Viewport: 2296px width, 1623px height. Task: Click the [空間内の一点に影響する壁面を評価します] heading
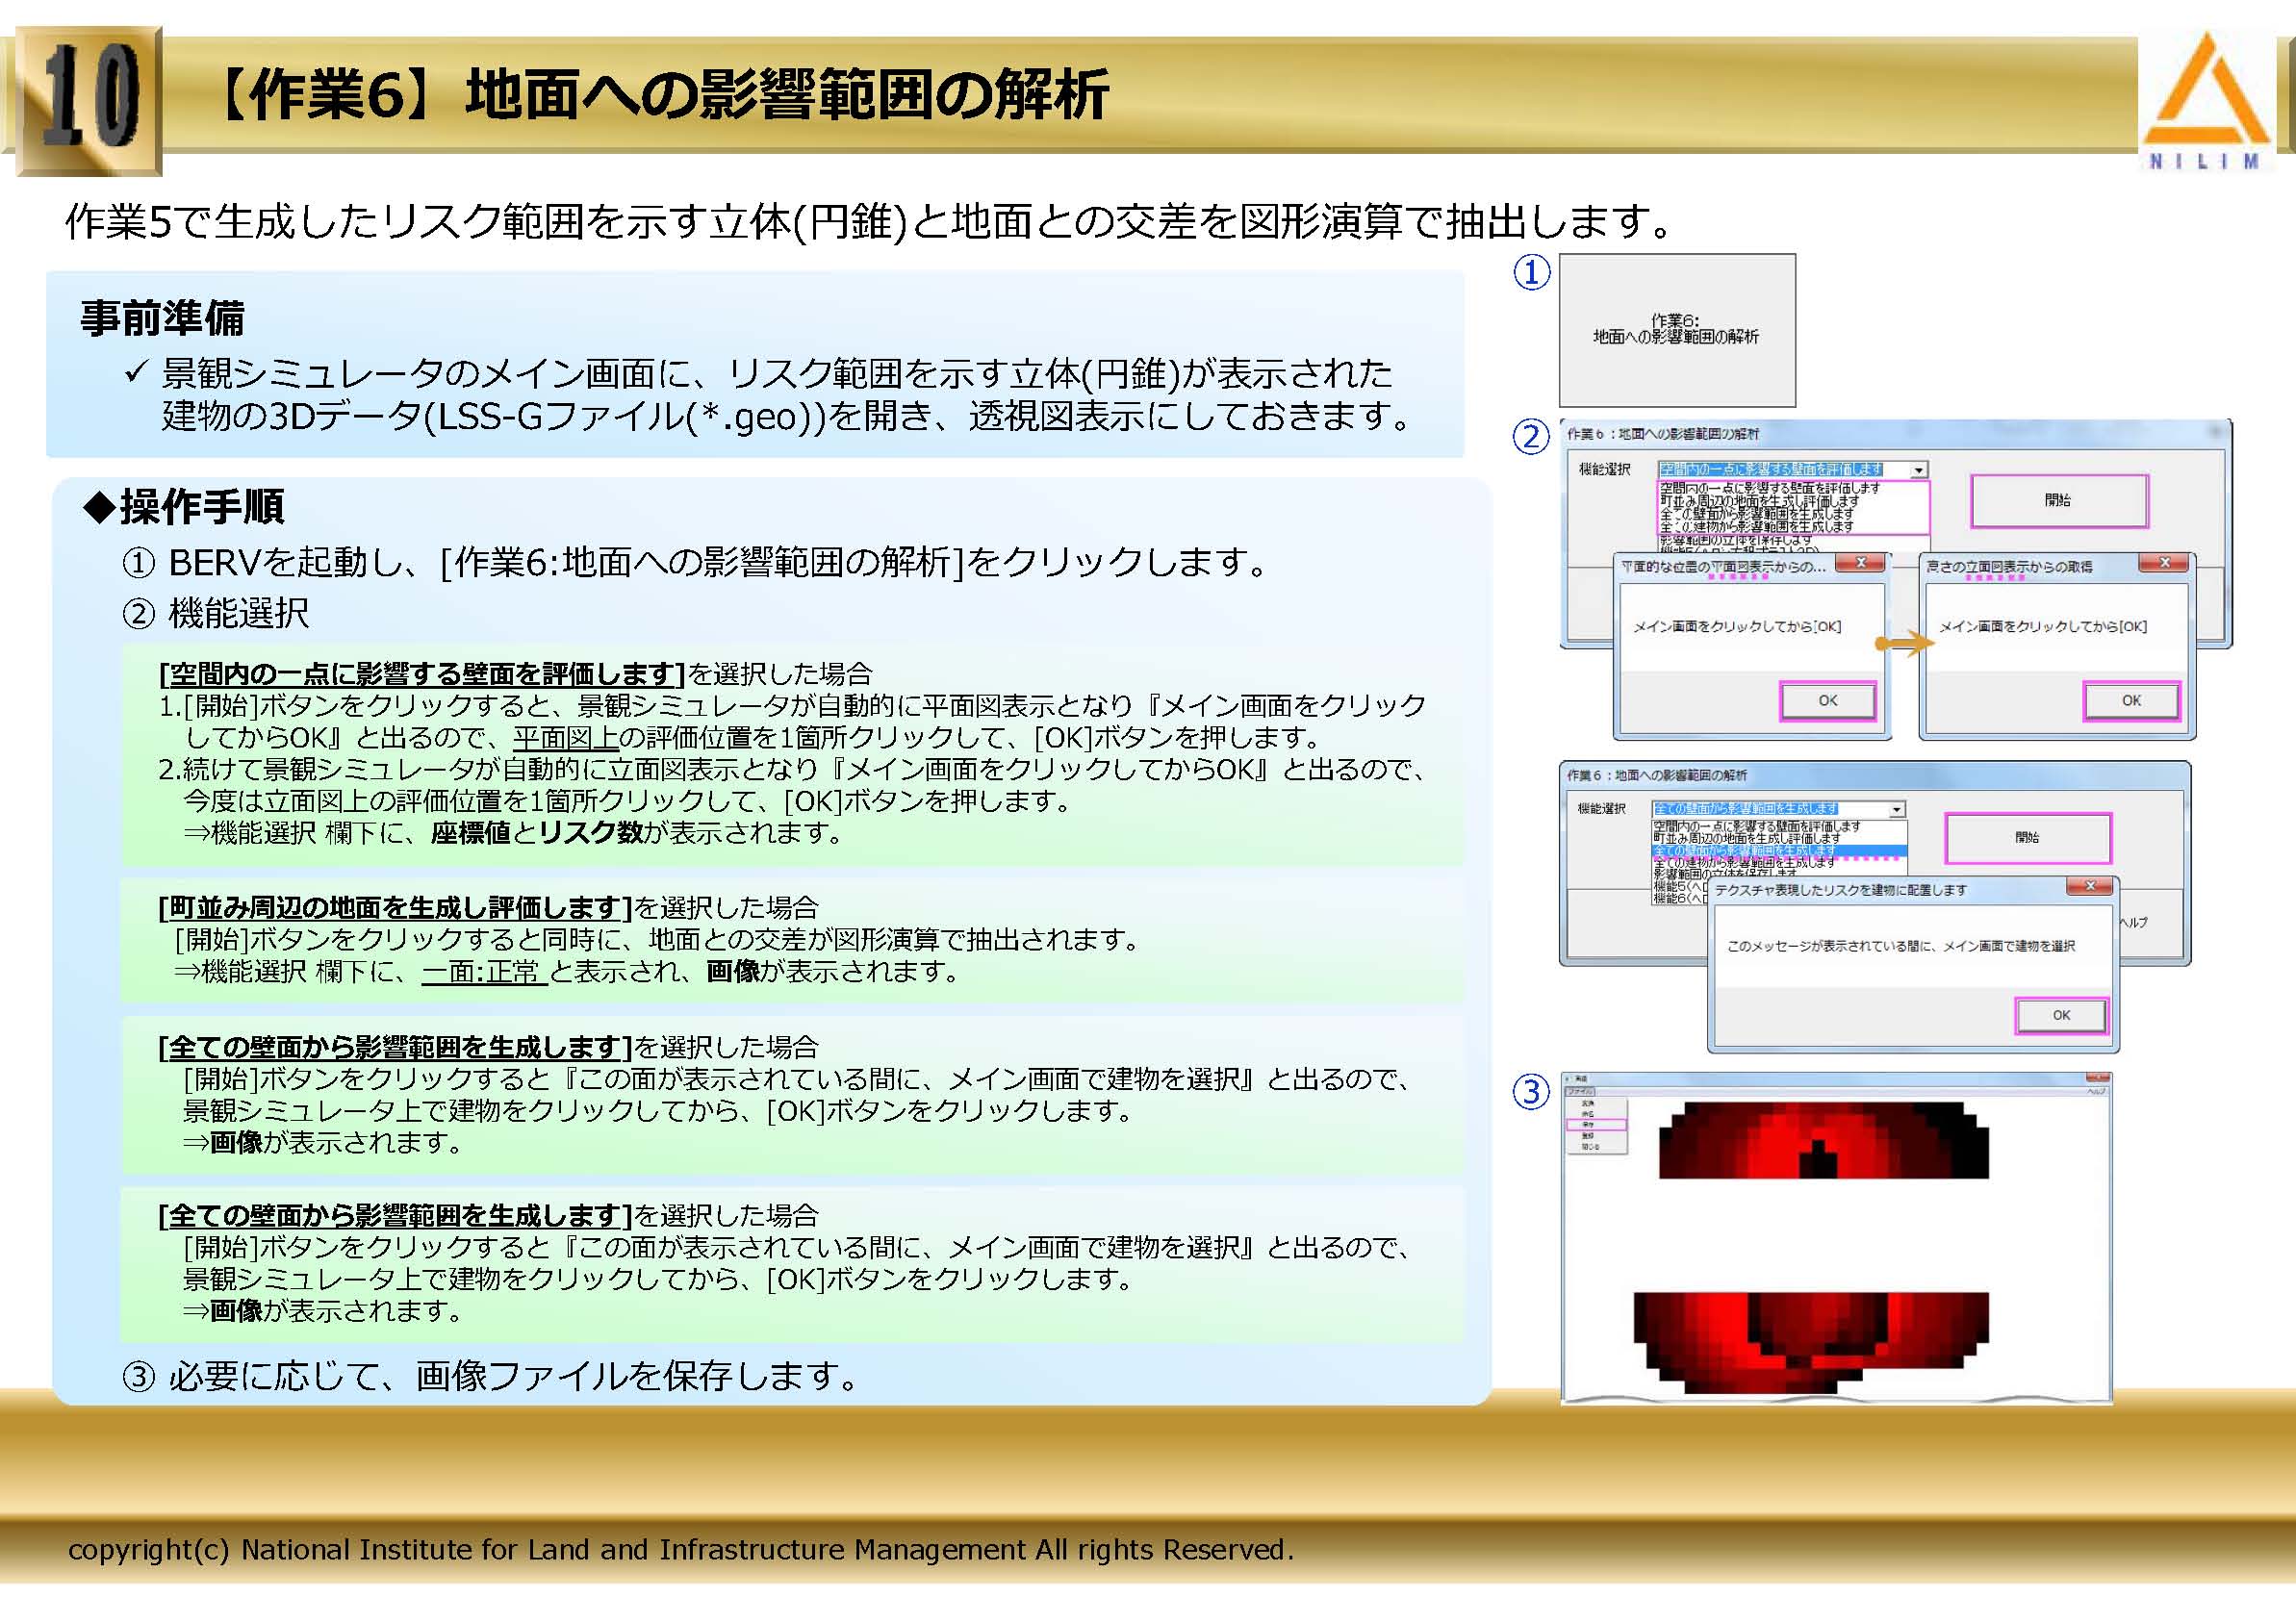tap(421, 673)
